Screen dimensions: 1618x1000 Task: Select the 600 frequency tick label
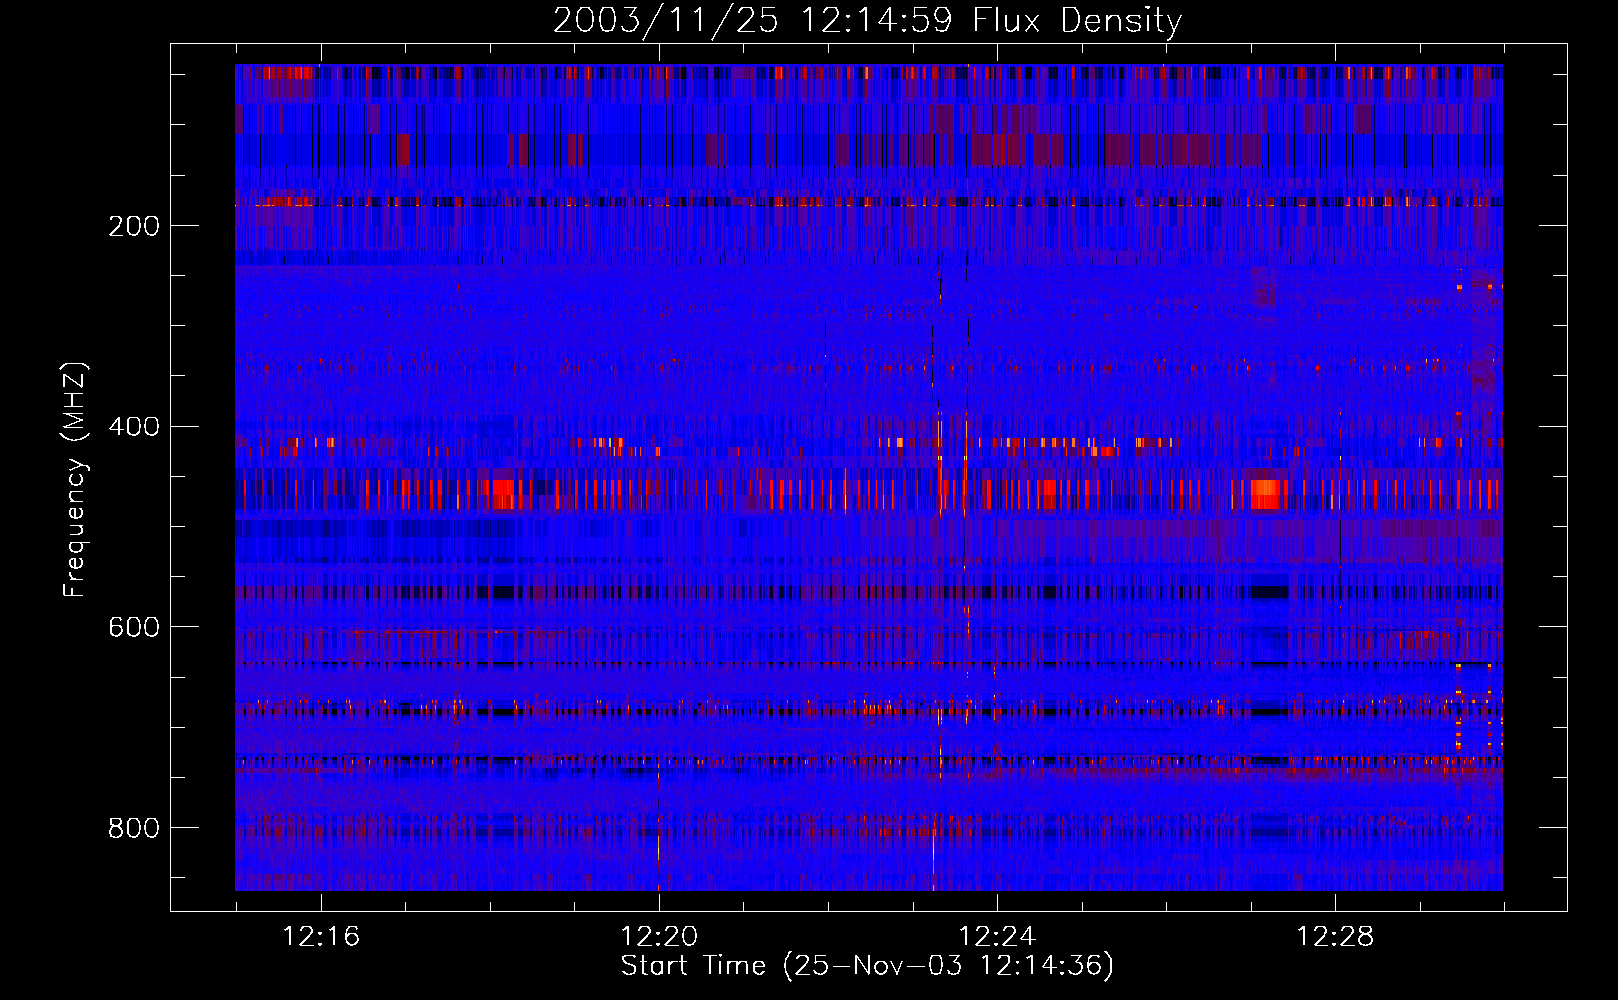pos(134,627)
